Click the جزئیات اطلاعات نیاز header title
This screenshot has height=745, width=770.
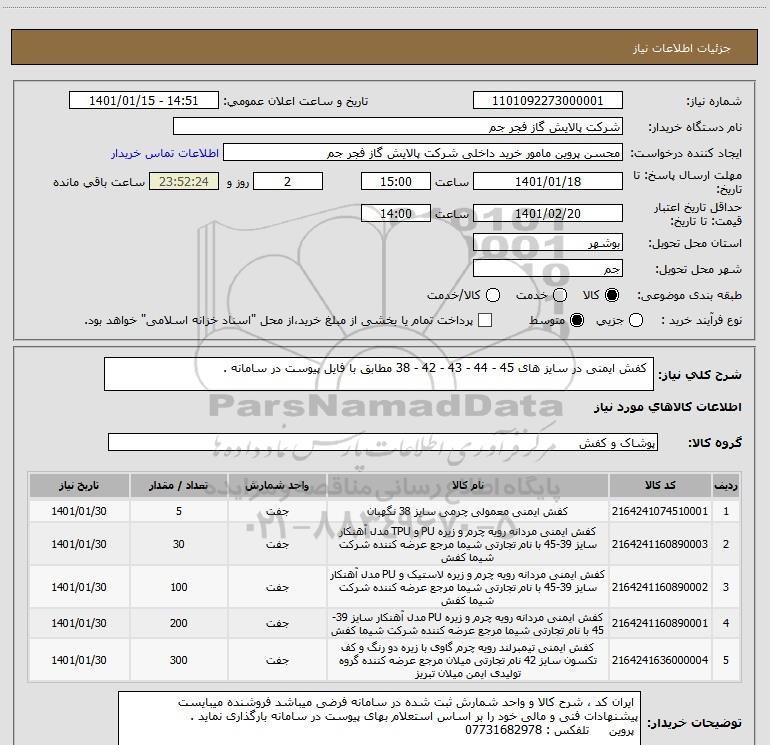pos(682,48)
